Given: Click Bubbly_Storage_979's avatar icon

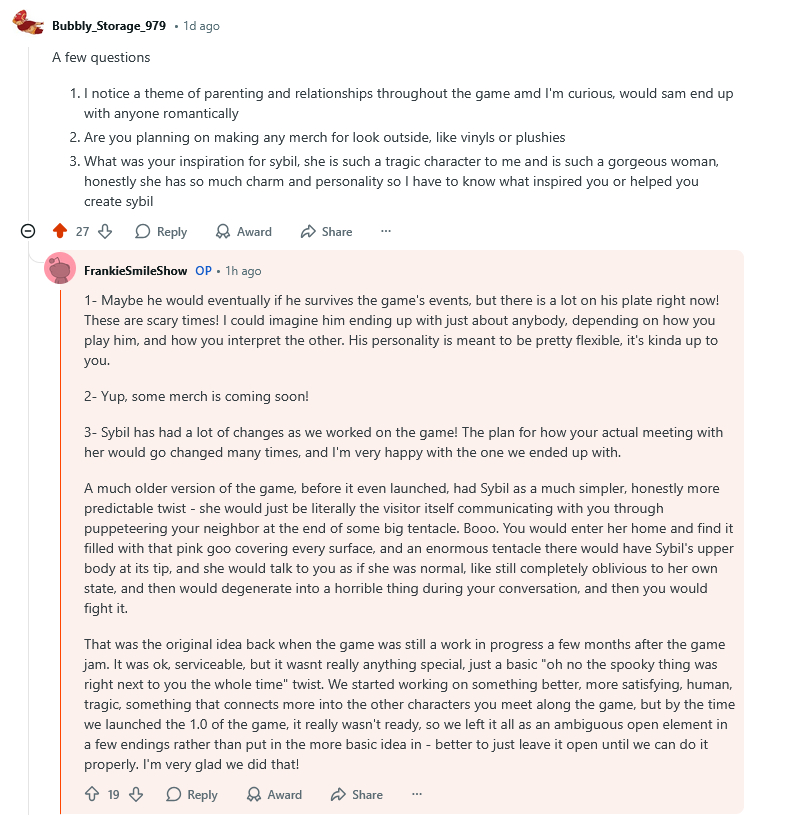Looking at the screenshot, I should (27, 25).
